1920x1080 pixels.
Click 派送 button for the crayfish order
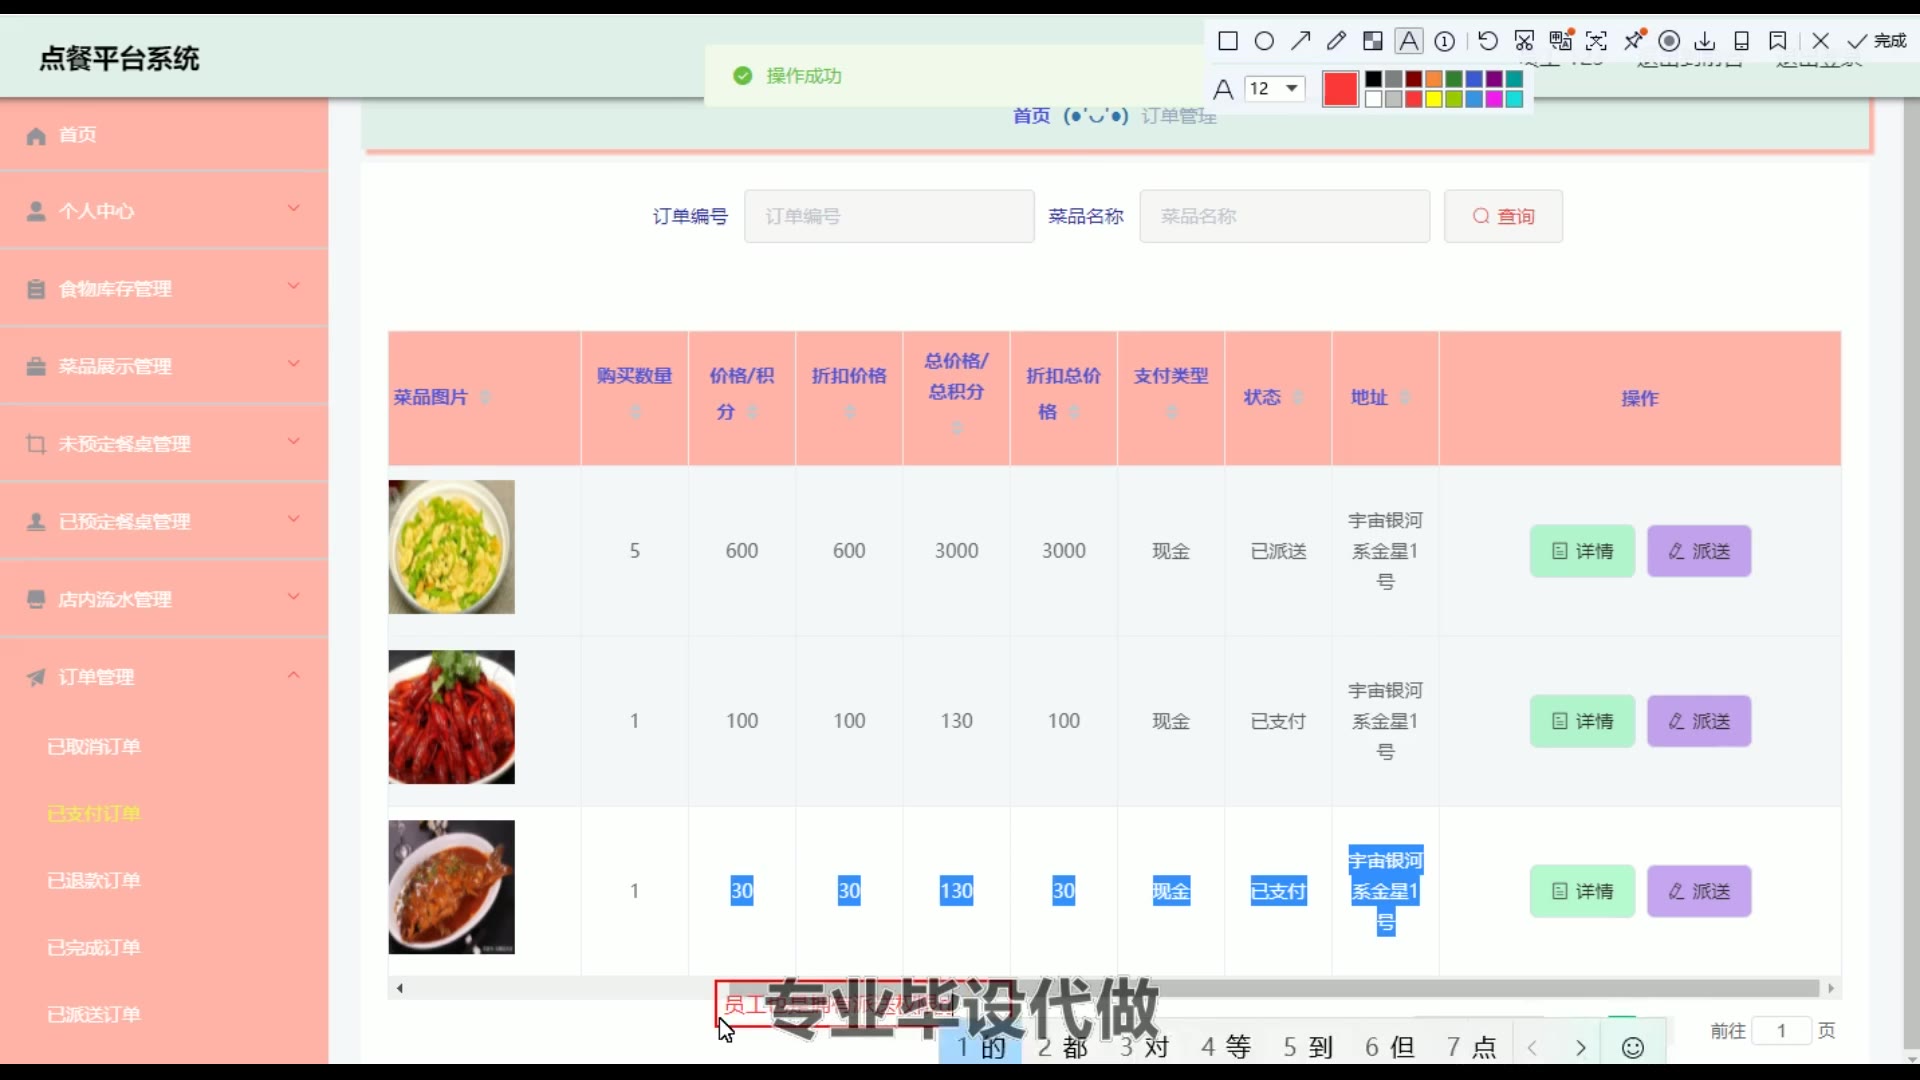coord(1698,721)
